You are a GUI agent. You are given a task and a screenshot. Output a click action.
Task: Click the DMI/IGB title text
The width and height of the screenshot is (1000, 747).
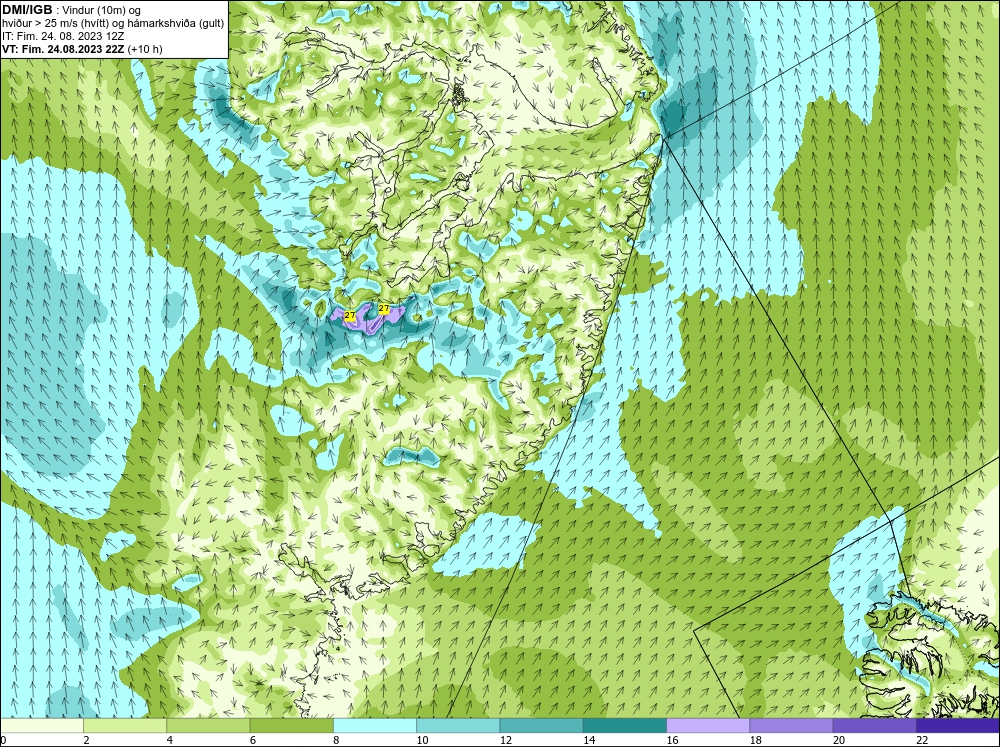pyautogui.click(x=27, y=9)
